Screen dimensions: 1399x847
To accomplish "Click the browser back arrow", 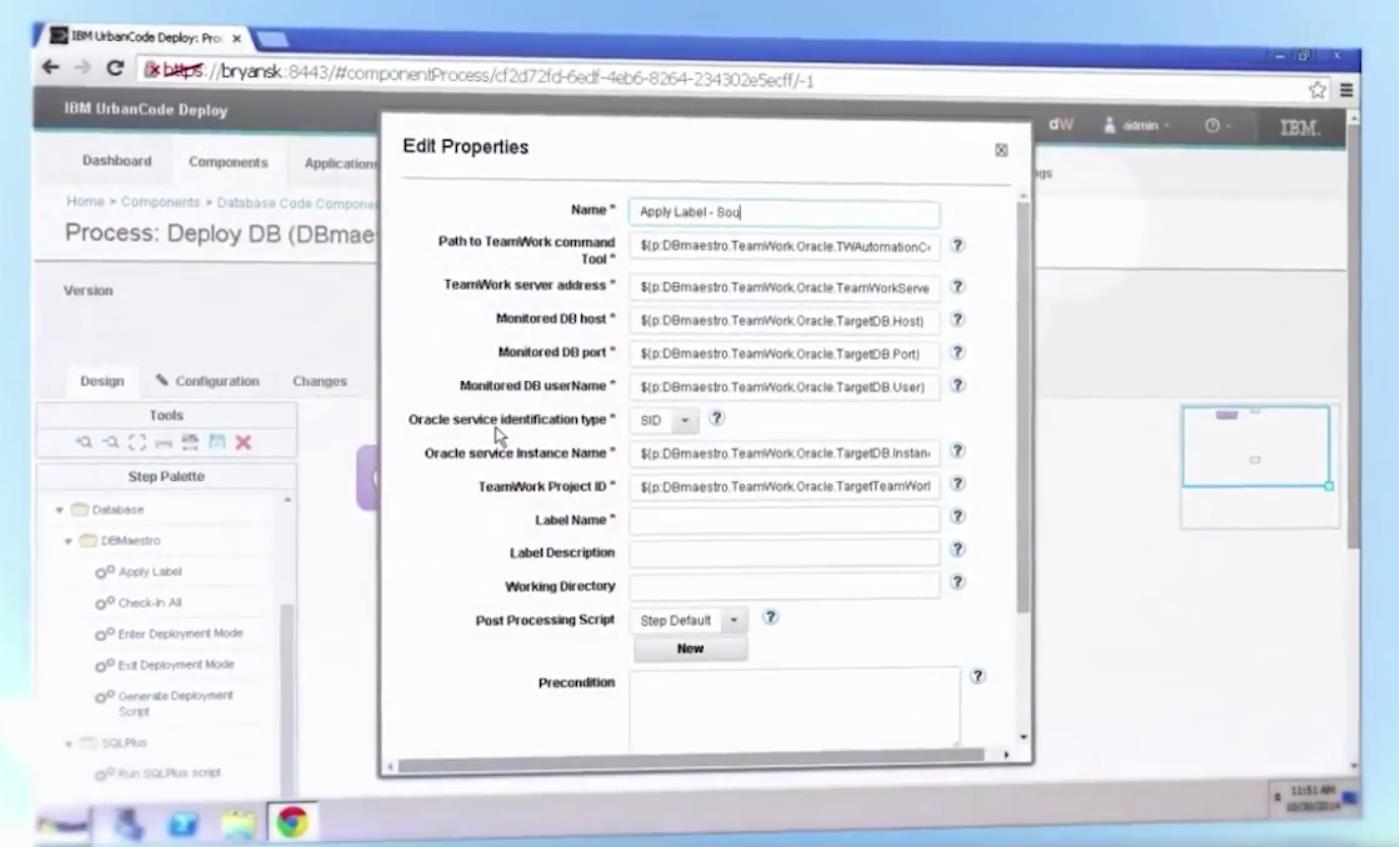I will [x=50, y=67].
